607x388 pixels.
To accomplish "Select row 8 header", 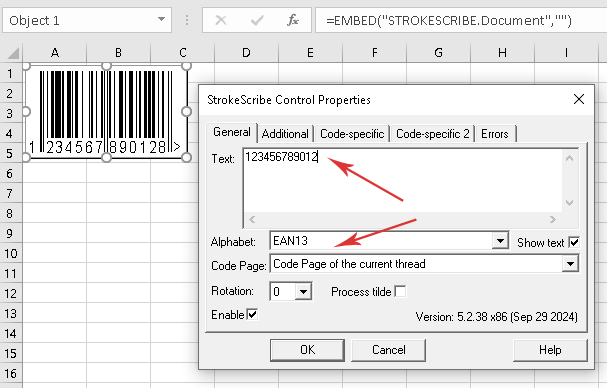I will point(10,214).
